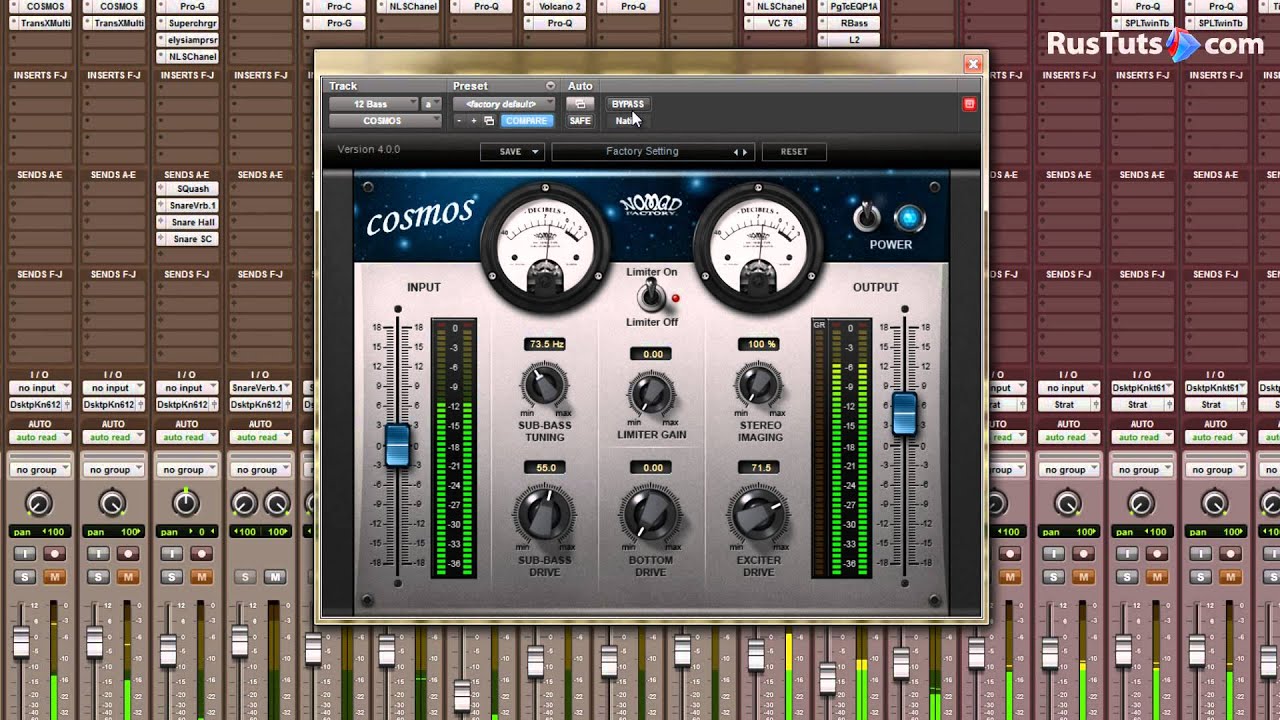Open the SnareVrb.1 send
1280x720 pixels.
[x=187, y=206]
